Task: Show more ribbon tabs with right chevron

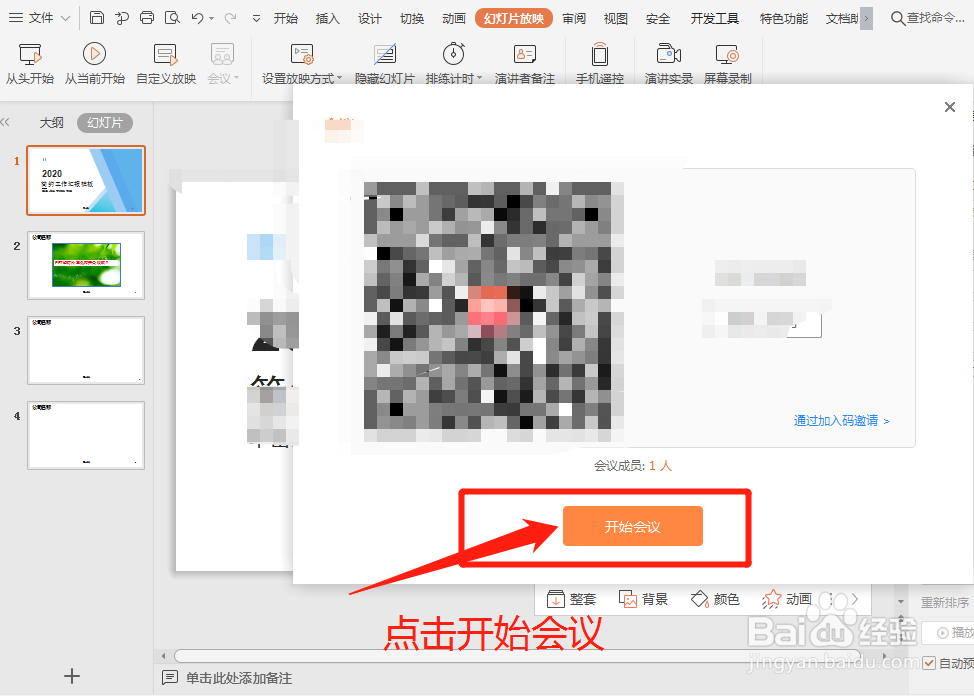Action: (867, 19)
